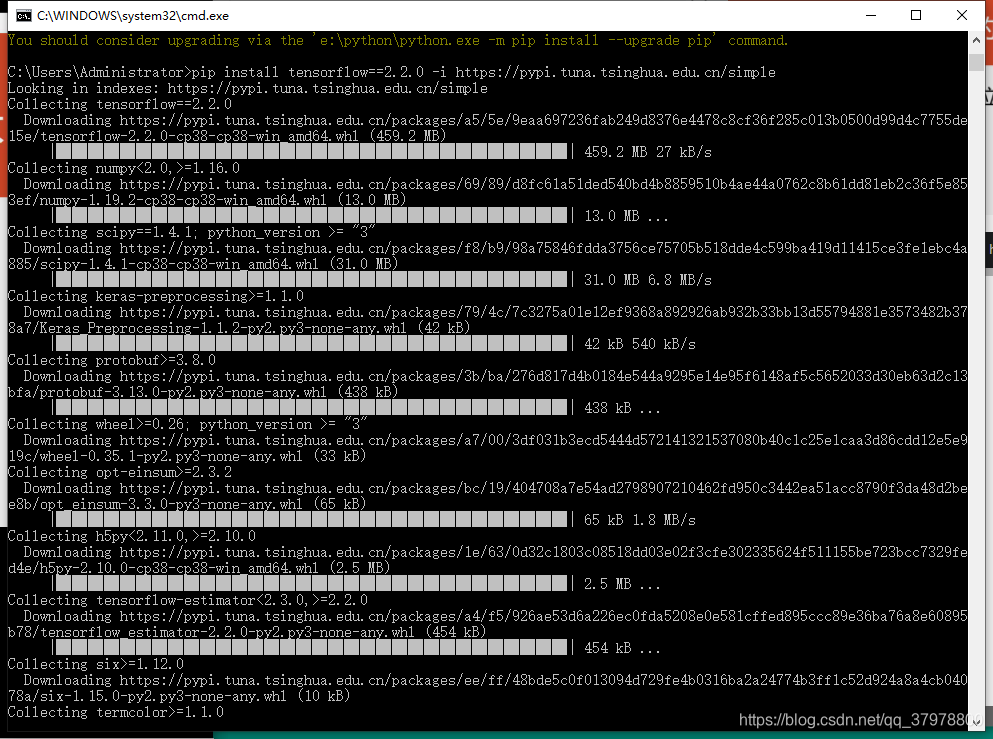
Task: Click the protobuf 438 kB progress bar
Action: coord(312,407)
